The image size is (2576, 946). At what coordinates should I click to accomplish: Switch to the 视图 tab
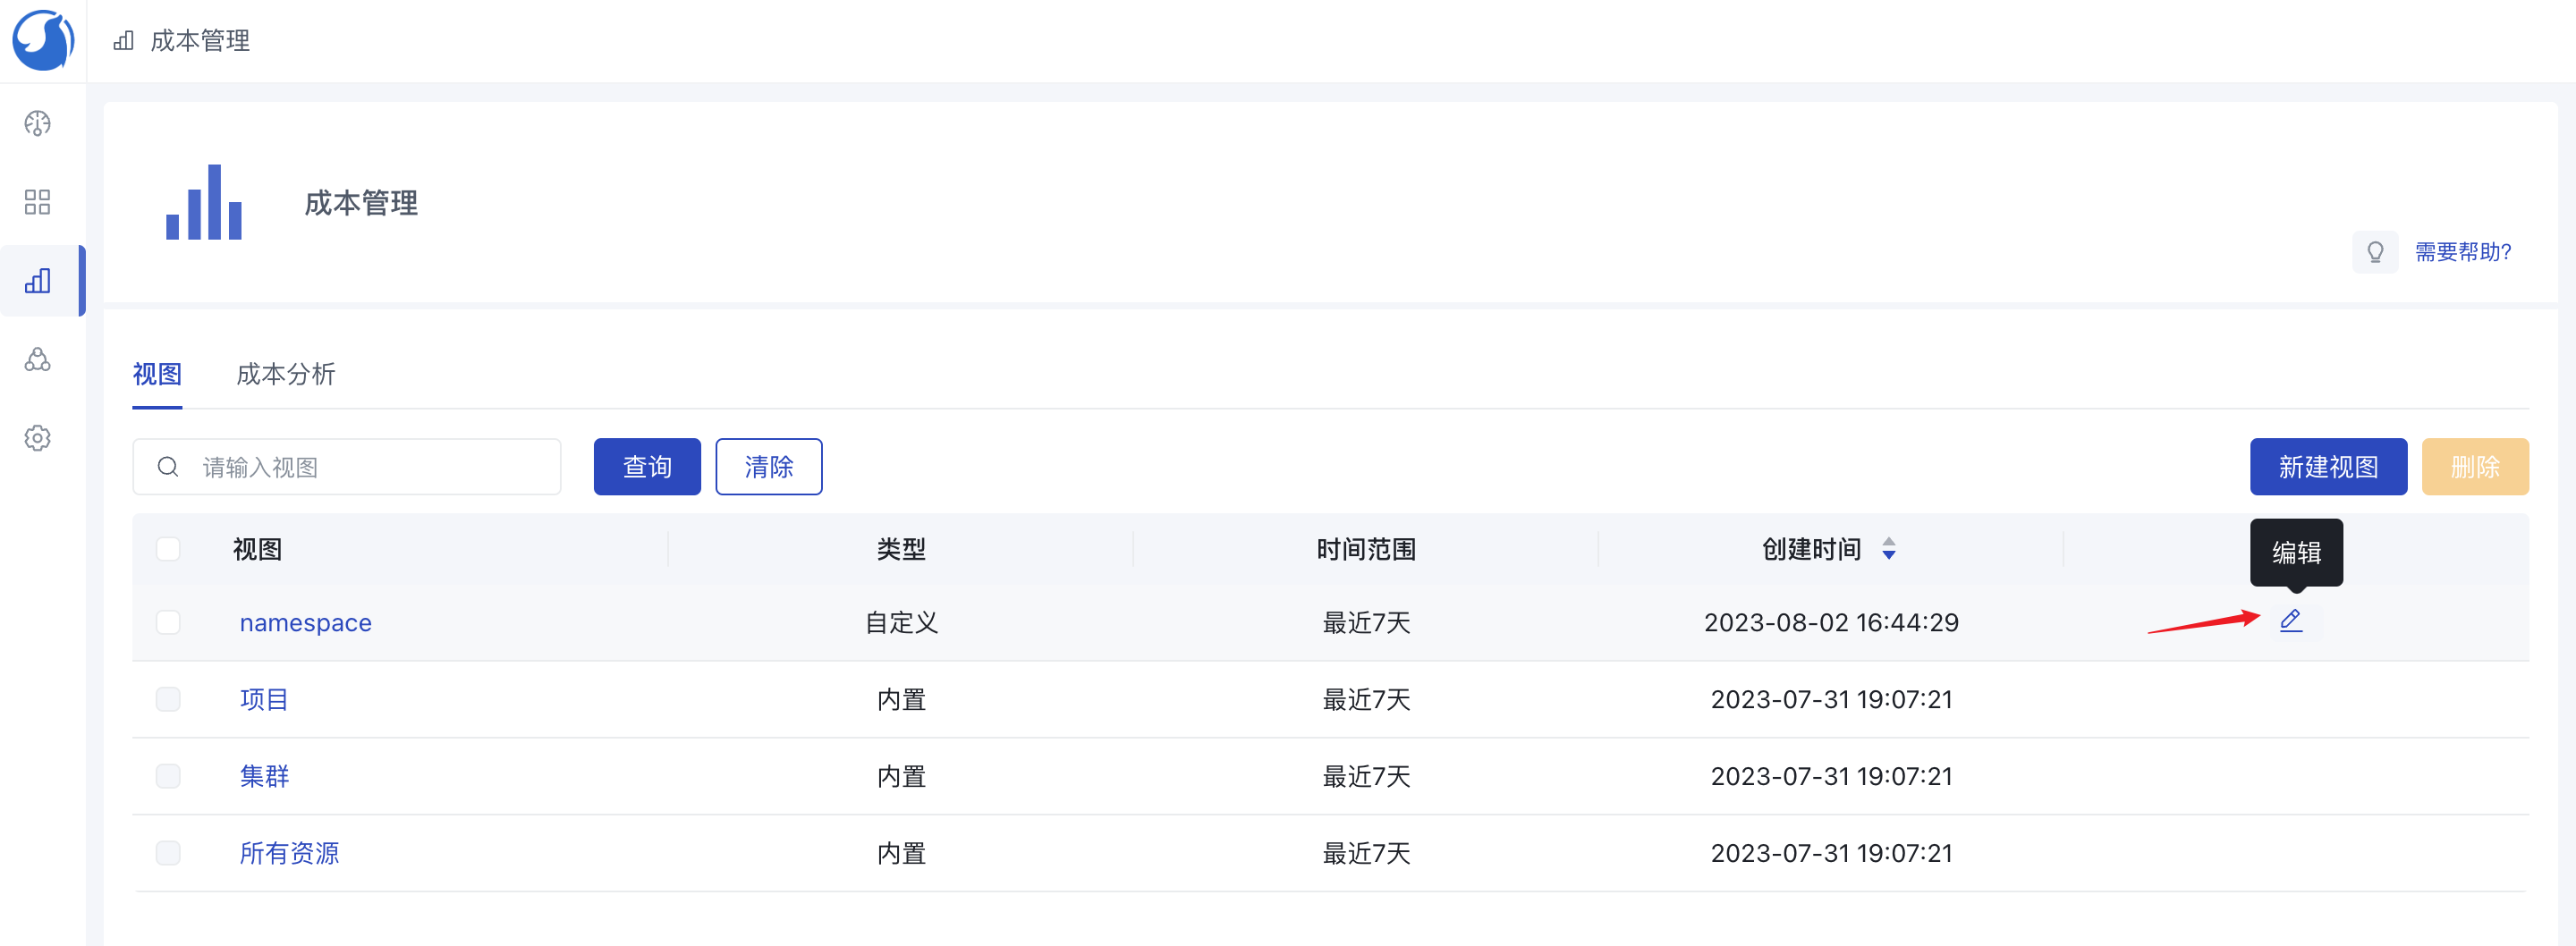click(x=157, y=374)
